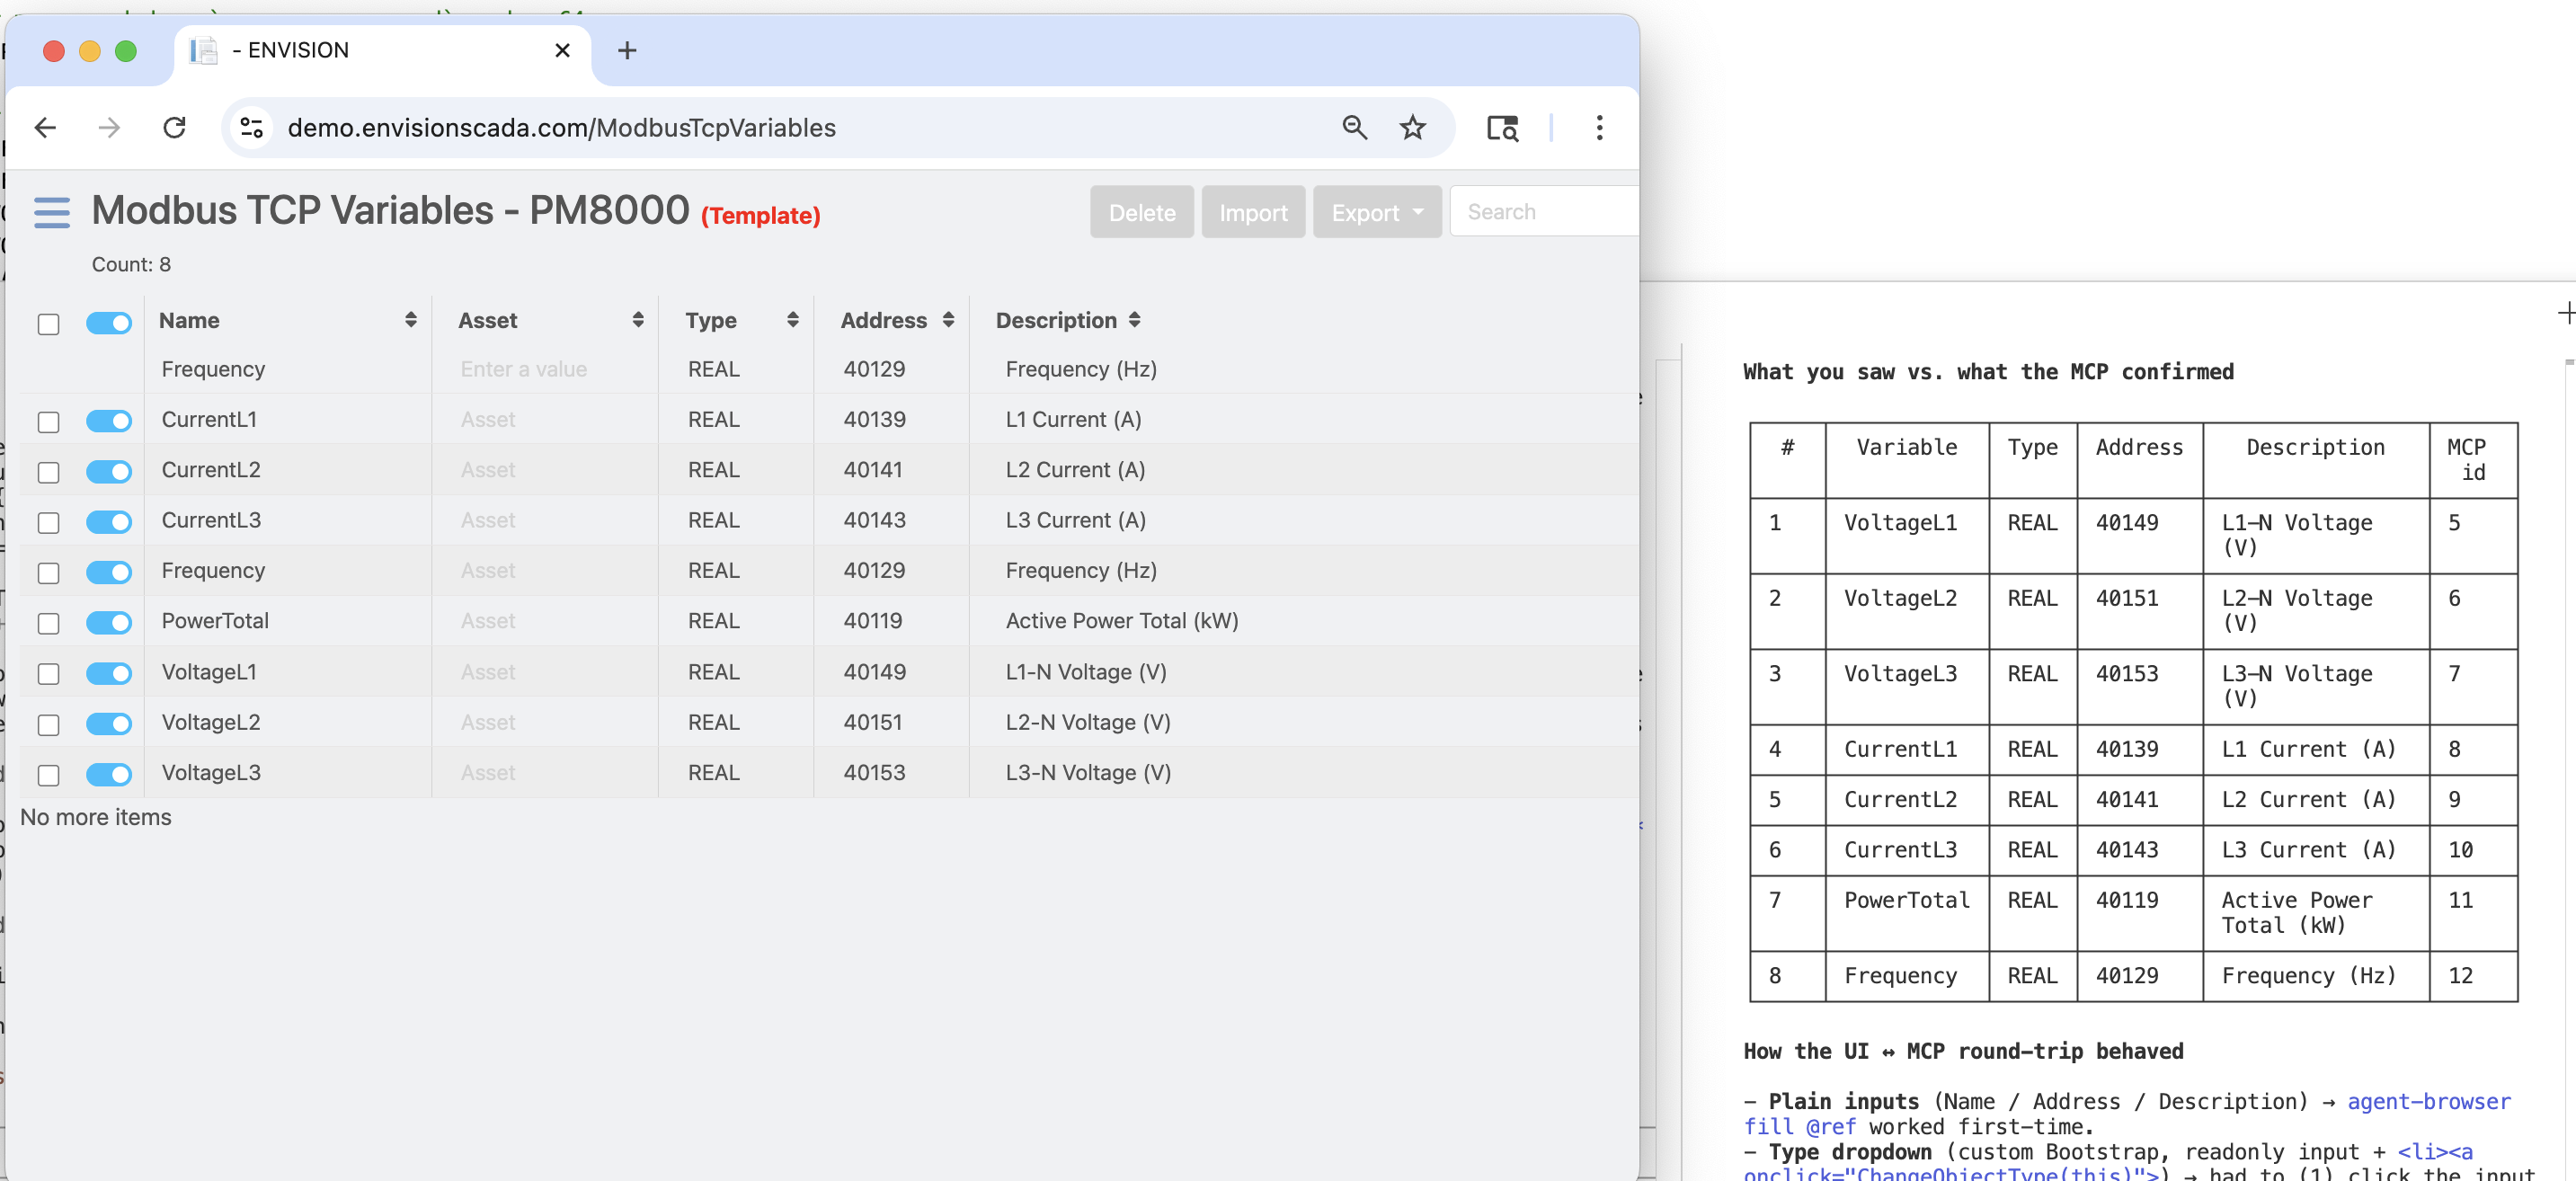The height and width of the screenshot is (1181, 2576).
Task: Check the CurrentL1 row checkbox
Action: [48, 422]
